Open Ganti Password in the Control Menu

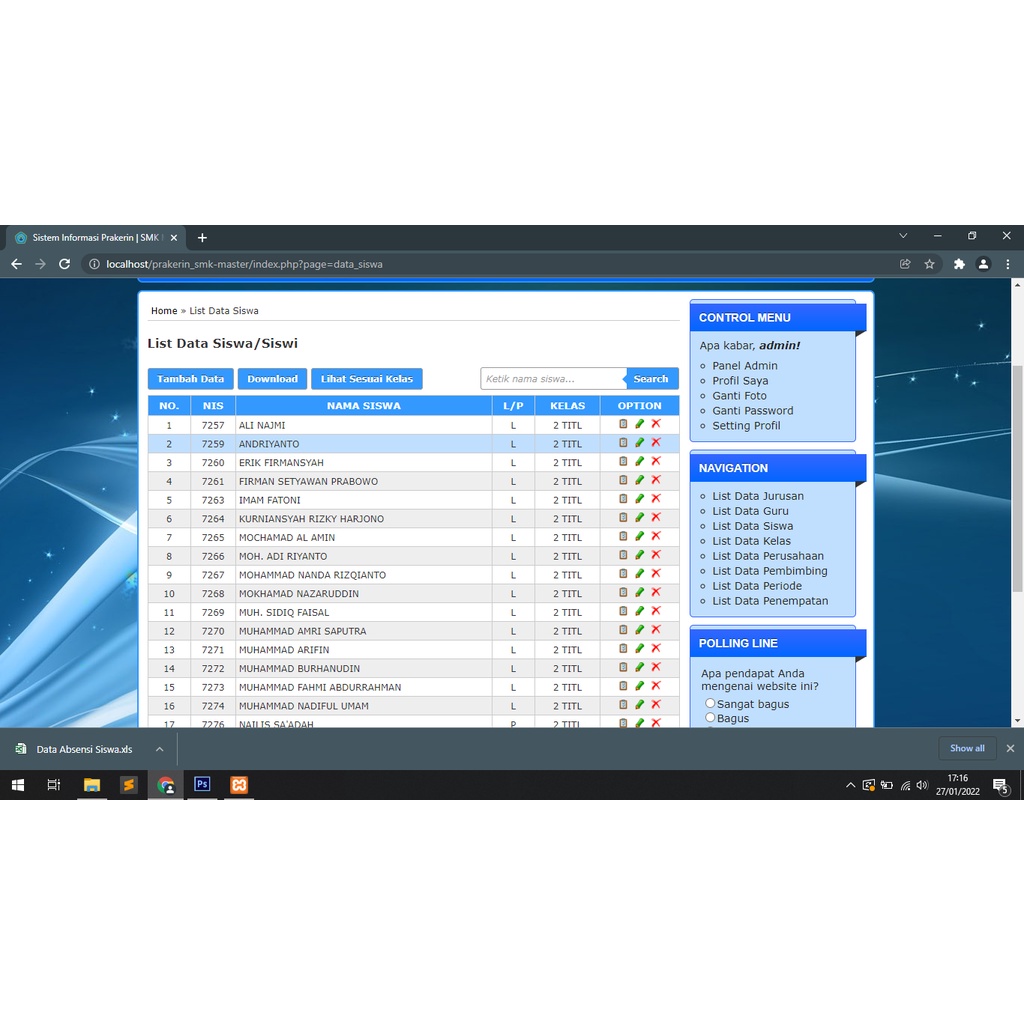click(752, 411)
